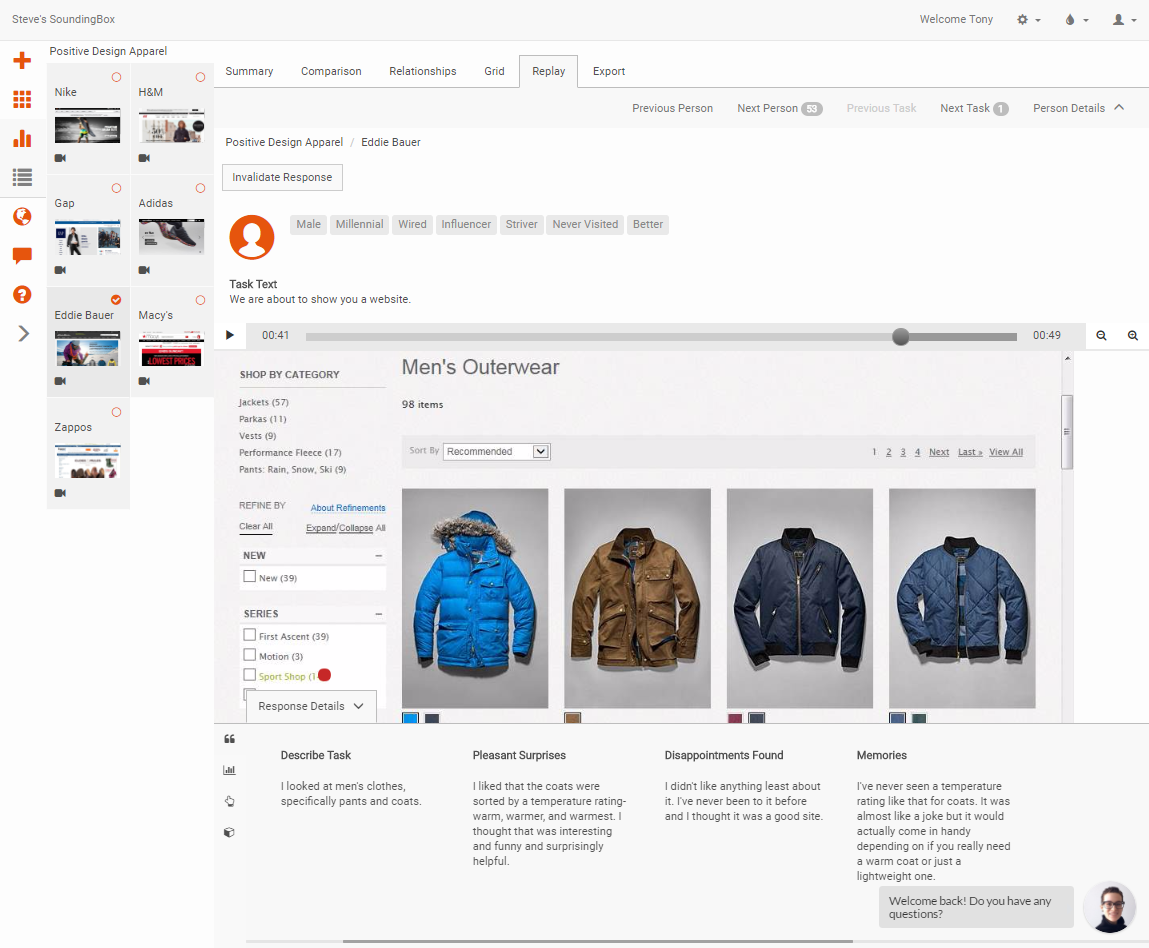The width and height of the screenshot is (1149, 948).
Task: Select the Adidas radio circle
Action: pos(200,188)
